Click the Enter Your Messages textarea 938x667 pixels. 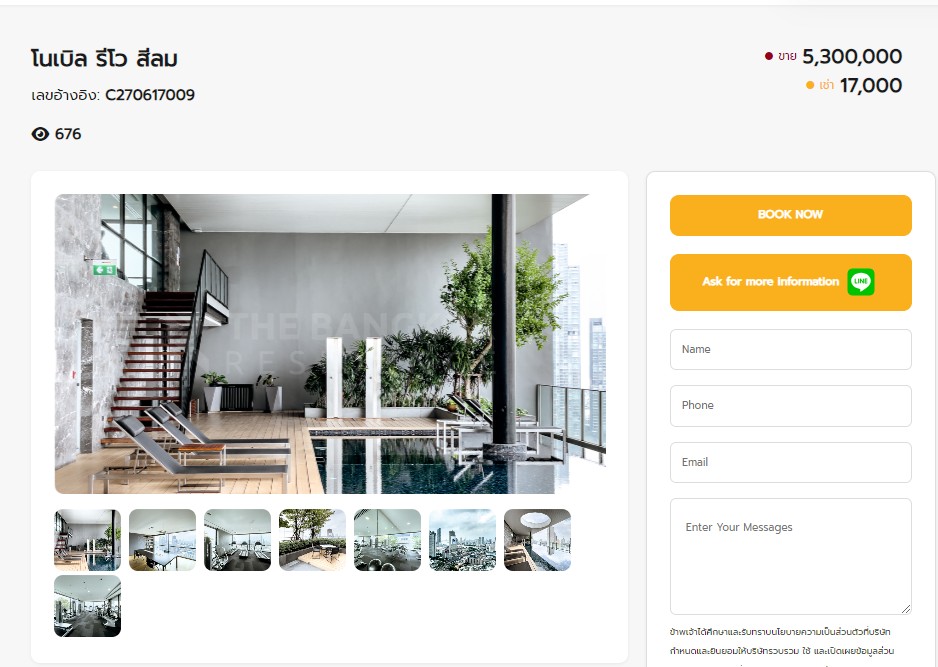coord(790,556)
